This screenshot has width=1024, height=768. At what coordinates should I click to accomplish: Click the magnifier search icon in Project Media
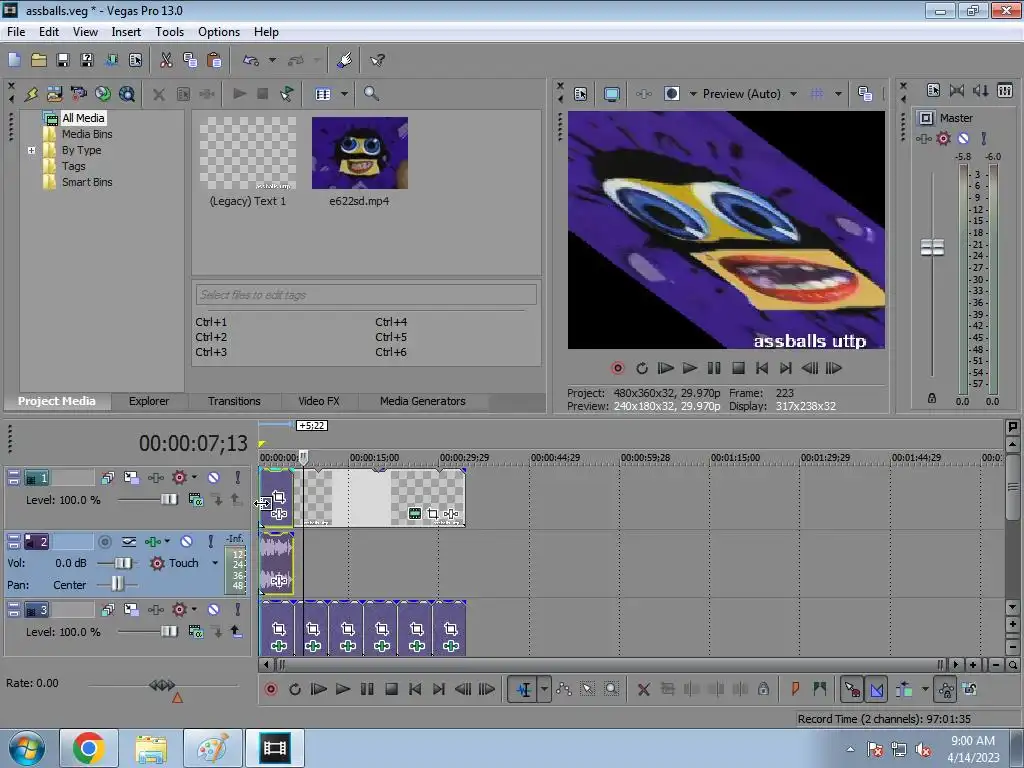pyautogui.click(x=371, y=93)
